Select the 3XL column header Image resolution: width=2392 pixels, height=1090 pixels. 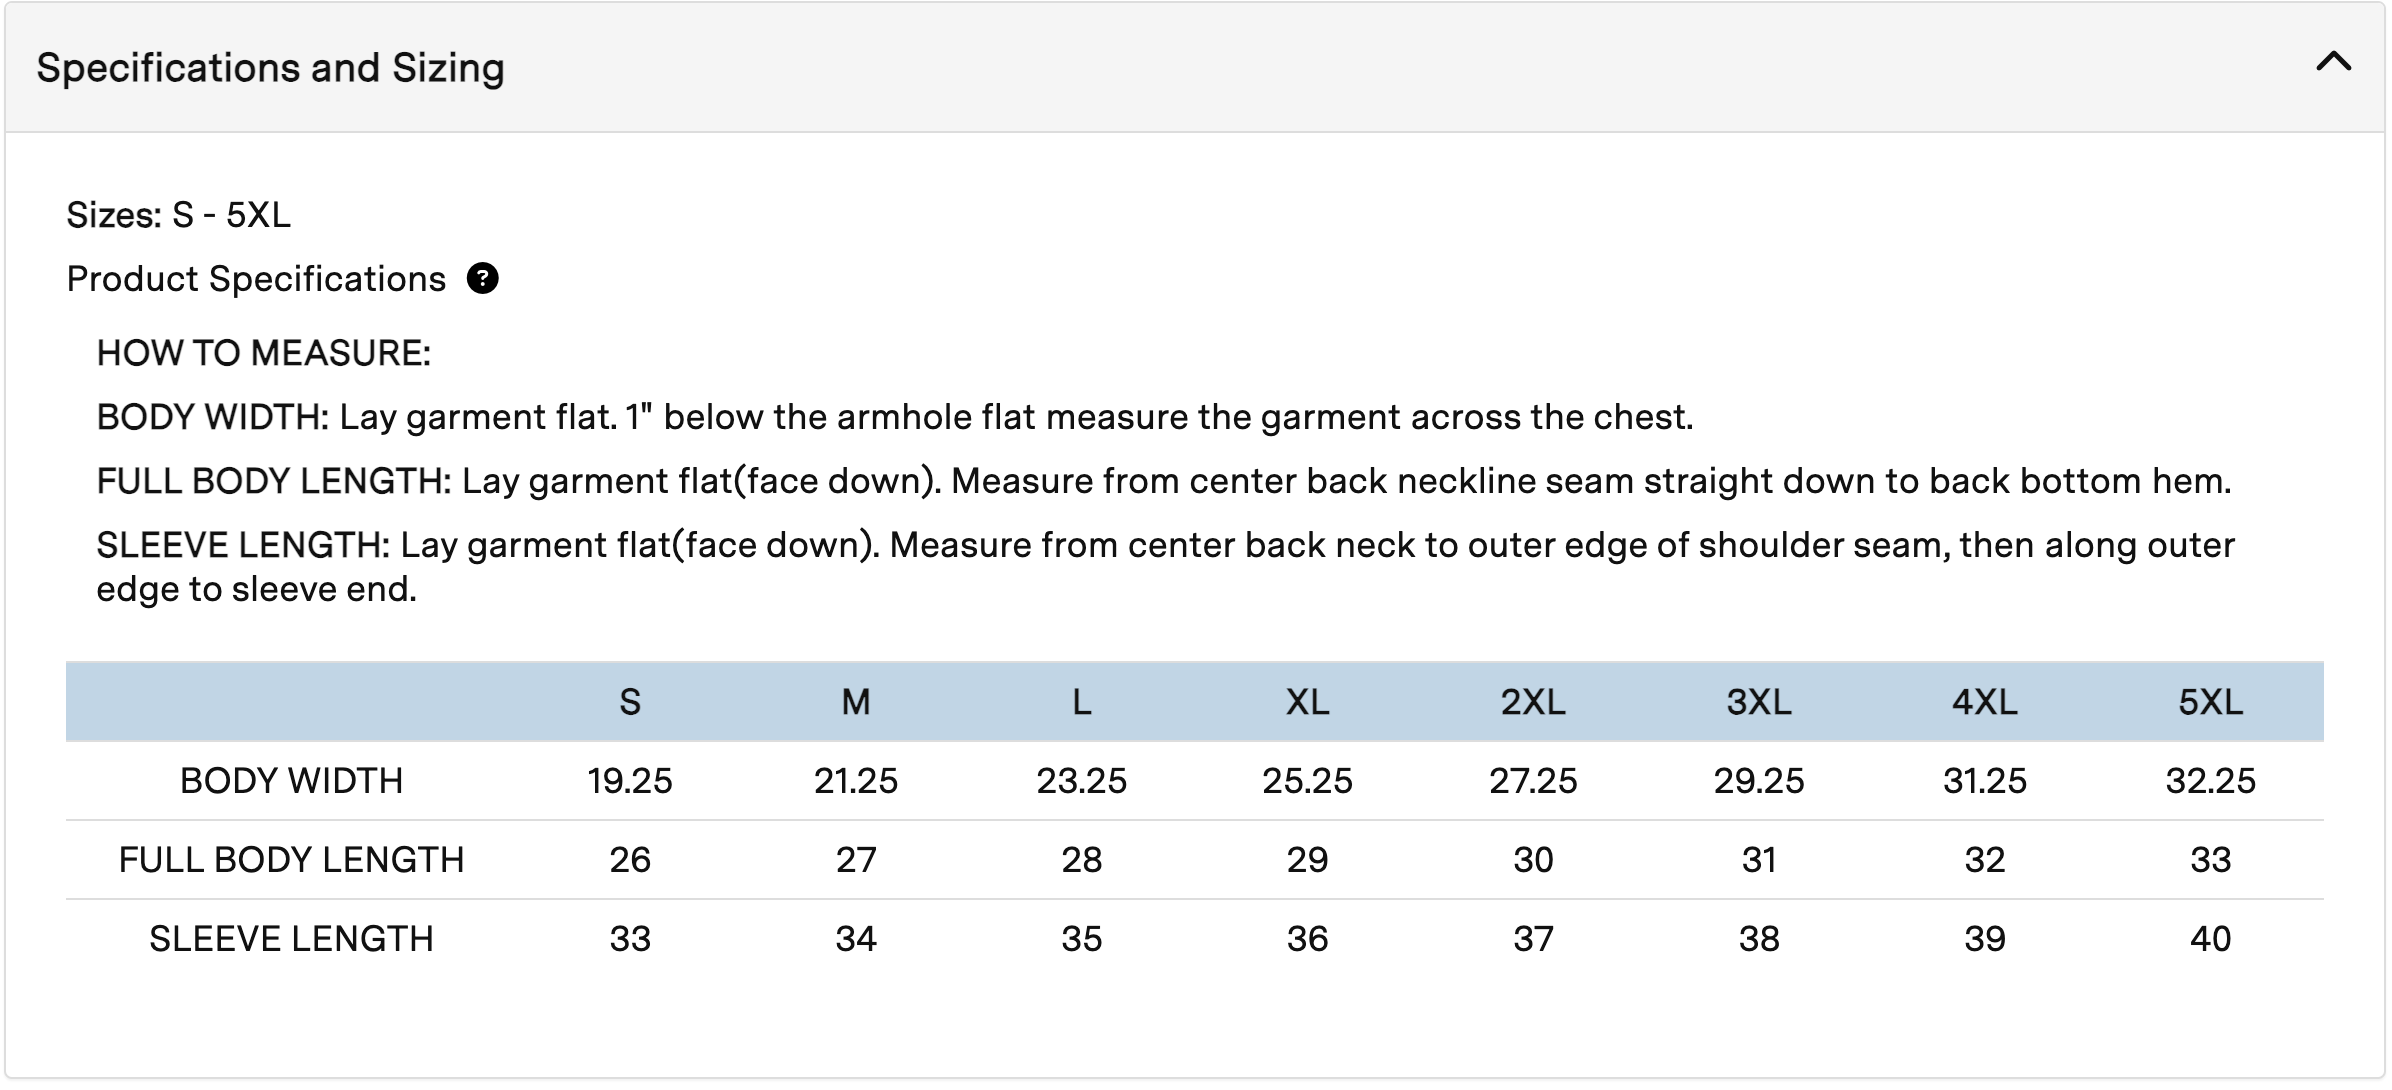point(1758,702)
